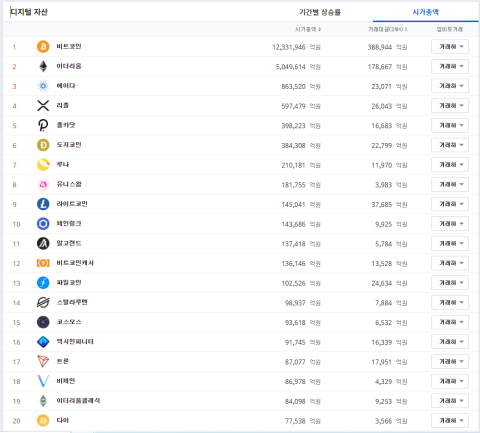Click the yellow Luna logo in row 7
The height and width of the screenshot is (433, 480).
click(x=43, y=165)
